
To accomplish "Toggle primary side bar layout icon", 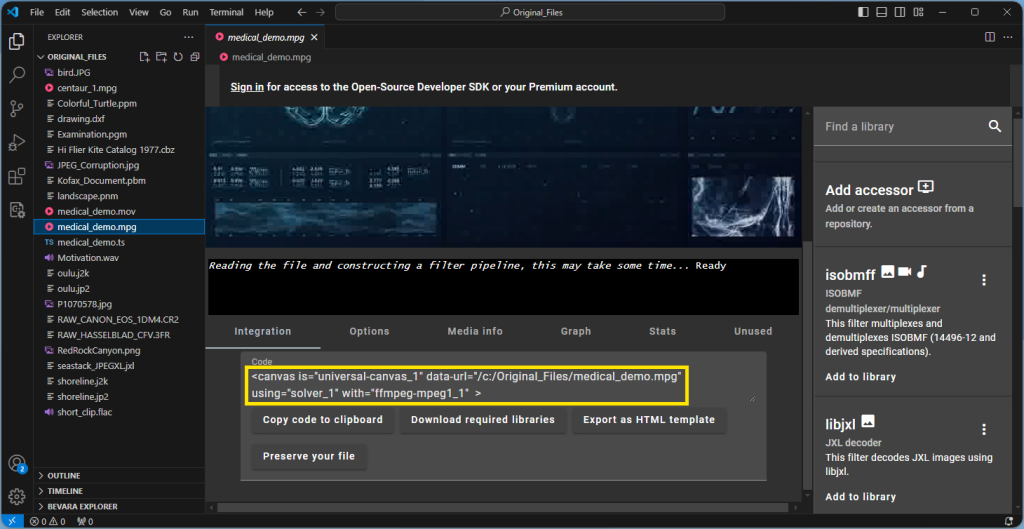I will pyautogui.click(x=863, y=12).
